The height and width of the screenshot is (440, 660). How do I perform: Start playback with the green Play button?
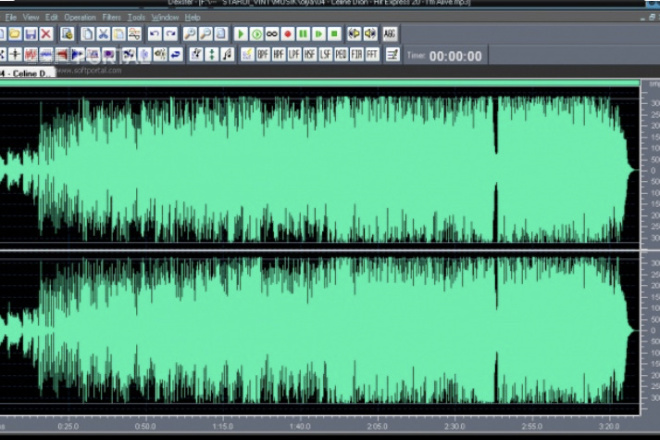pyautogui.click(x=241, y=34)
